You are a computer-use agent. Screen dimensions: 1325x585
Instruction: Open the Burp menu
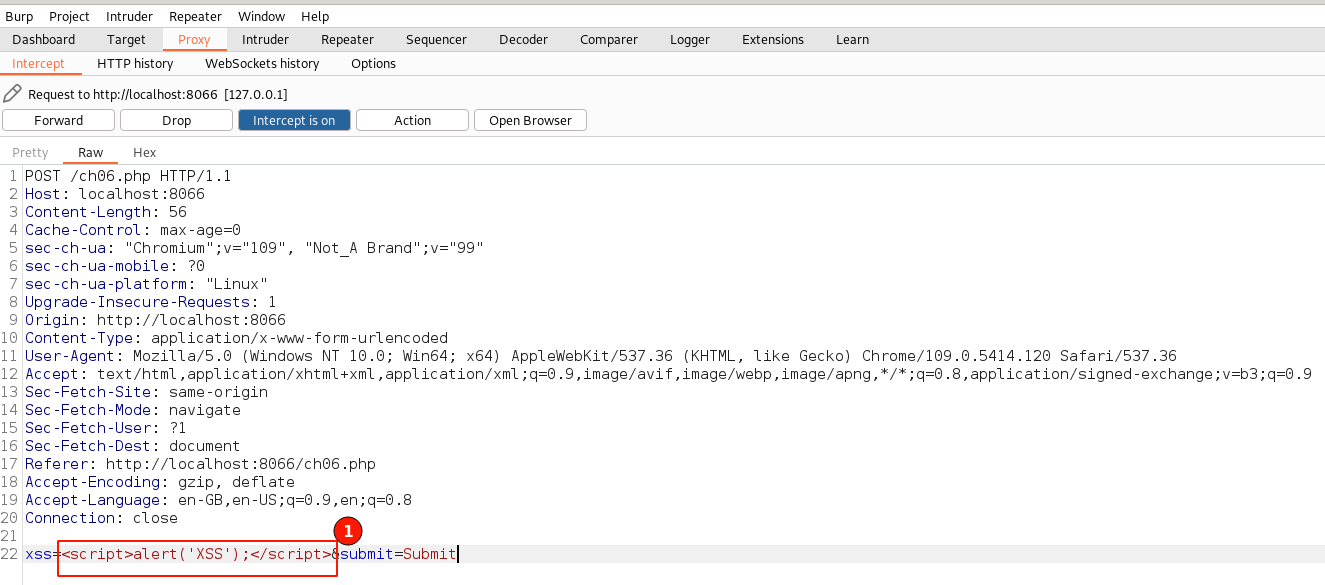pyautogui.click(x=19, y=16)
